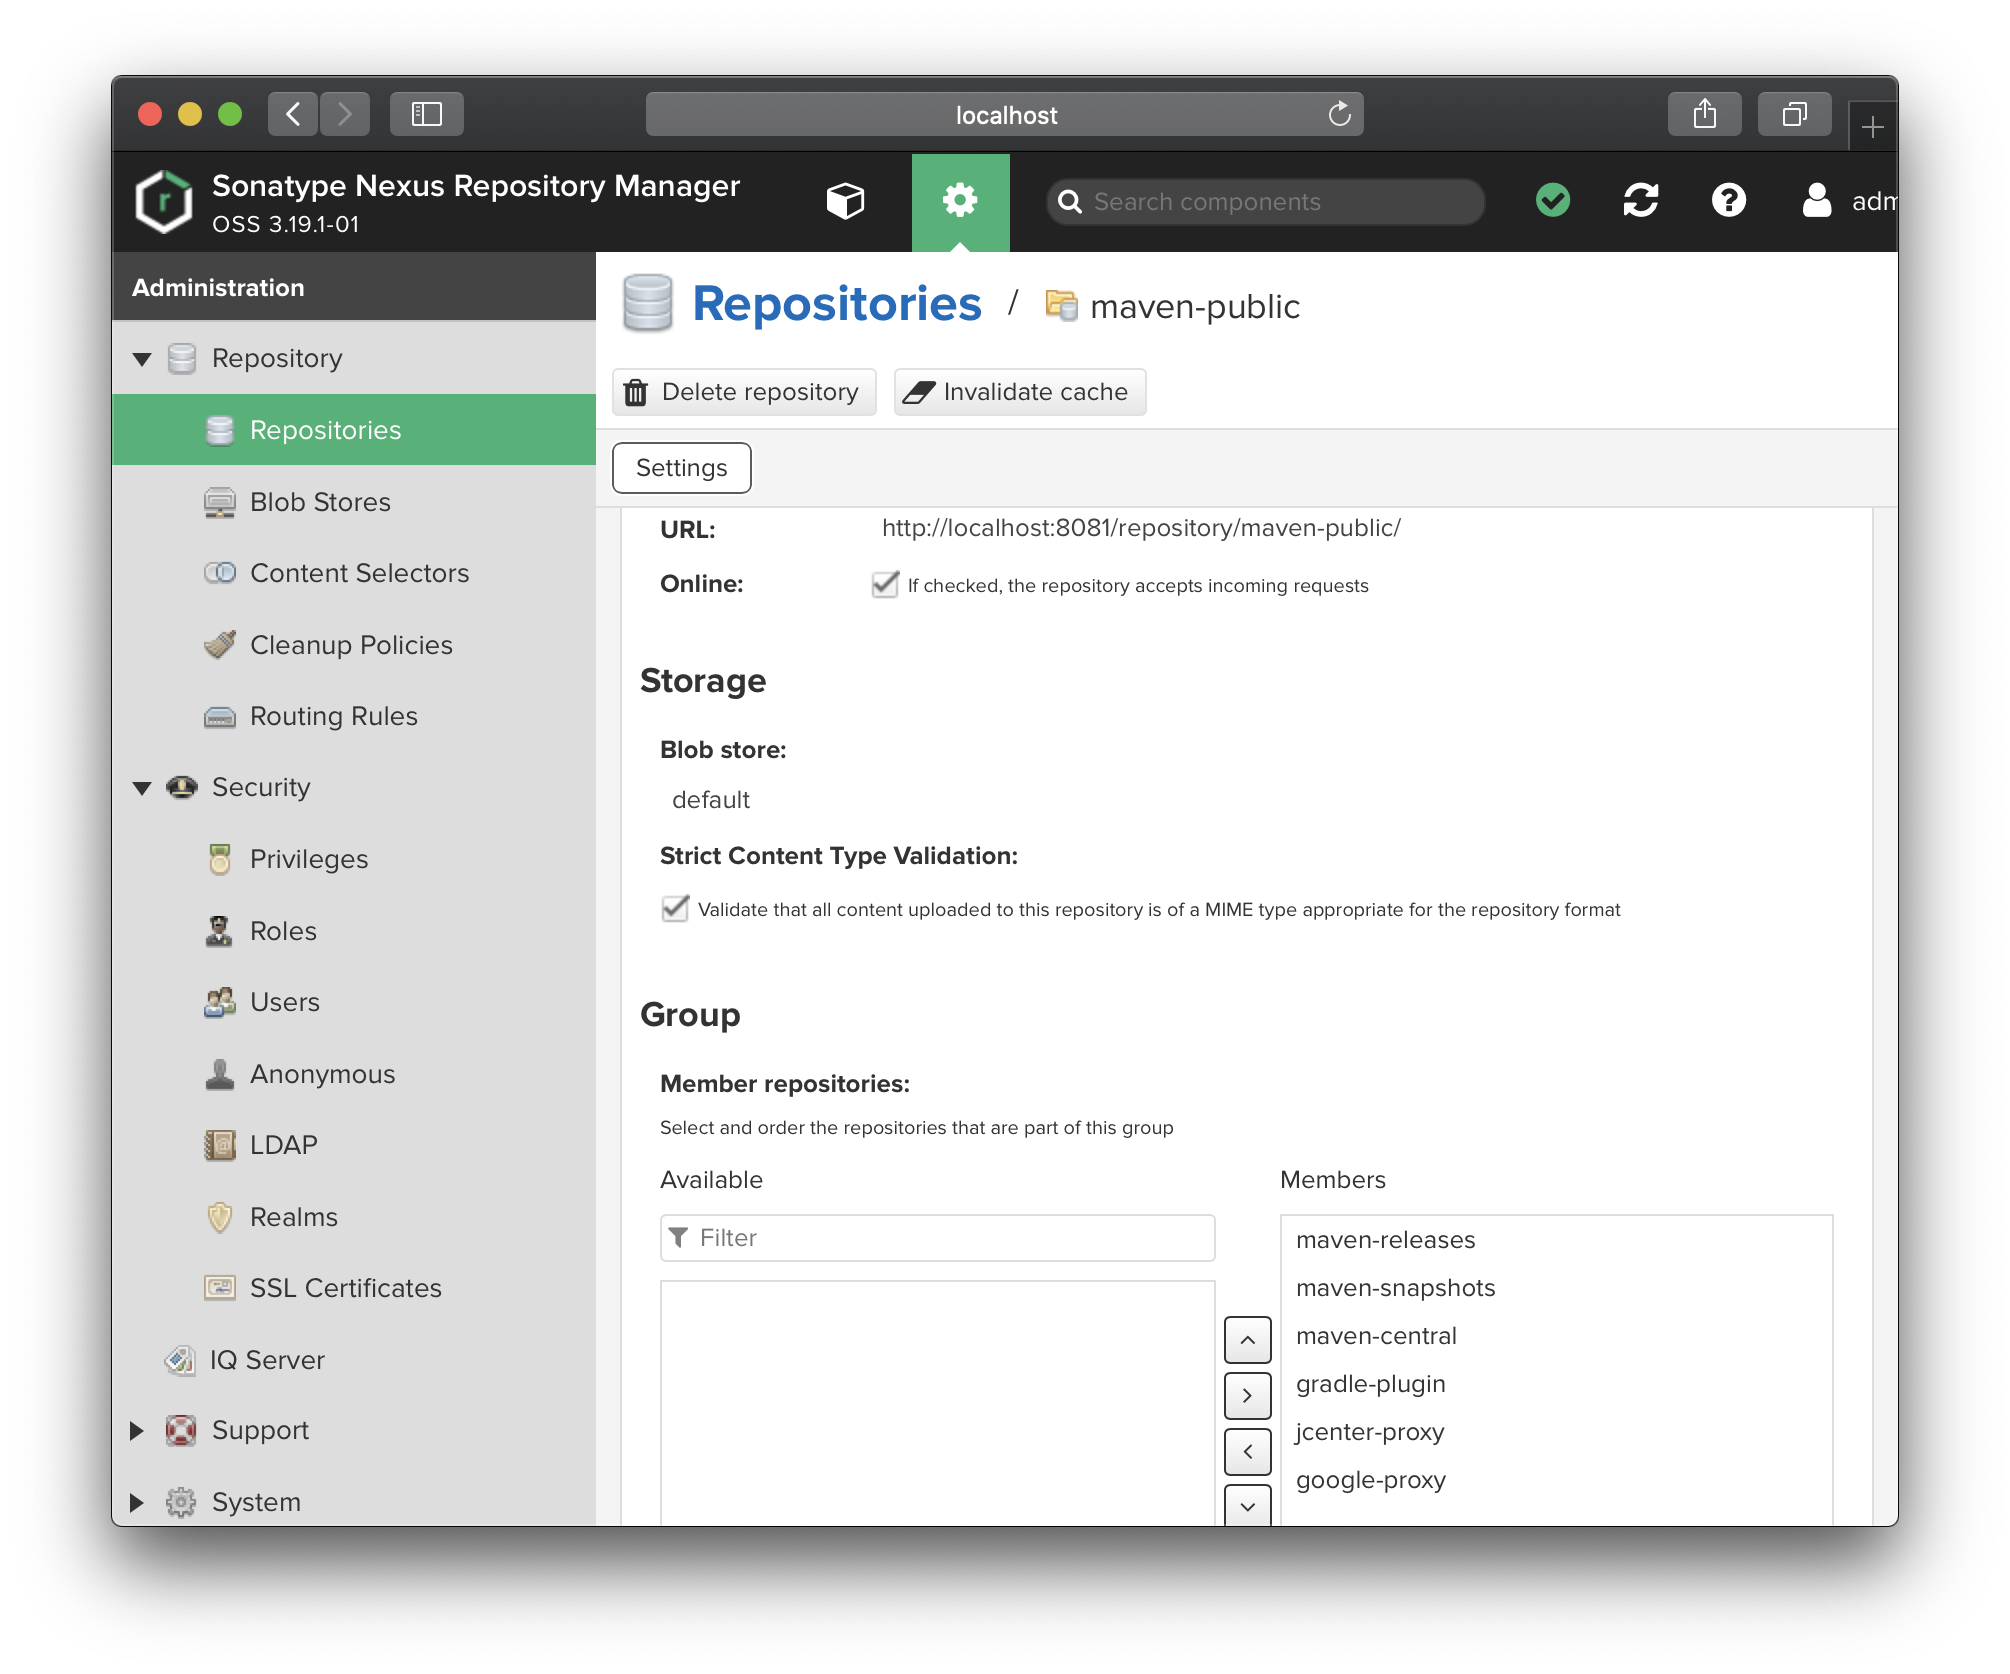Open the admin user account icon
The height and width of the screenshot is (1674, 2010).
[1816, 201]
